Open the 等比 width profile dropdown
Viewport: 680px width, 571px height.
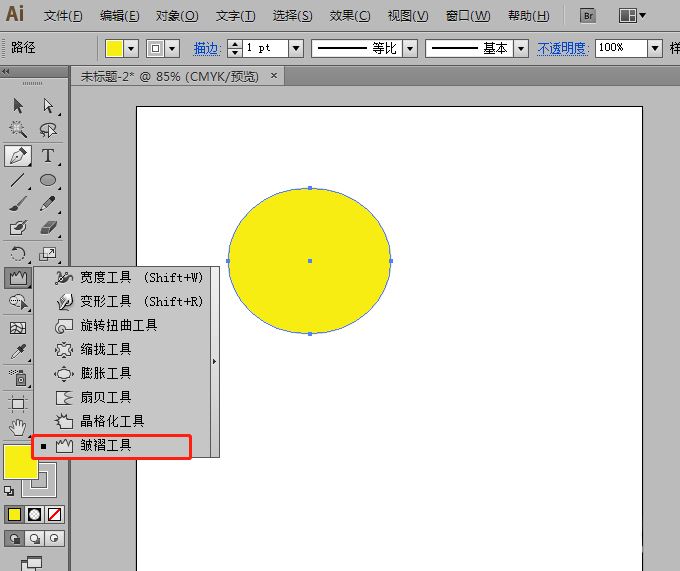tap(410, 48)
